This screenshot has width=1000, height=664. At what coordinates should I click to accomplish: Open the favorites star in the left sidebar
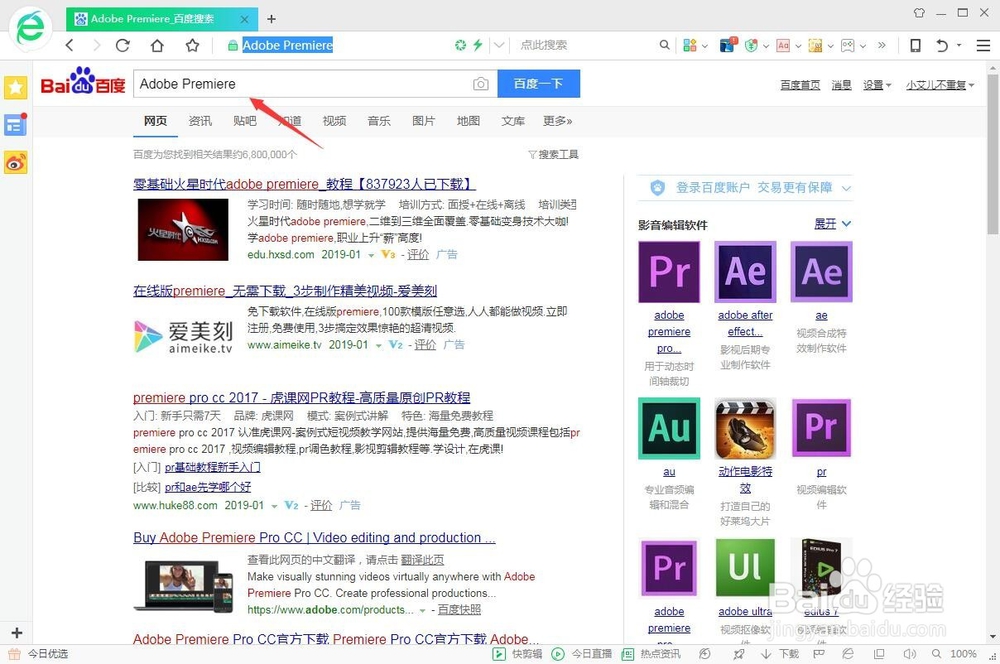click(15, 87)
